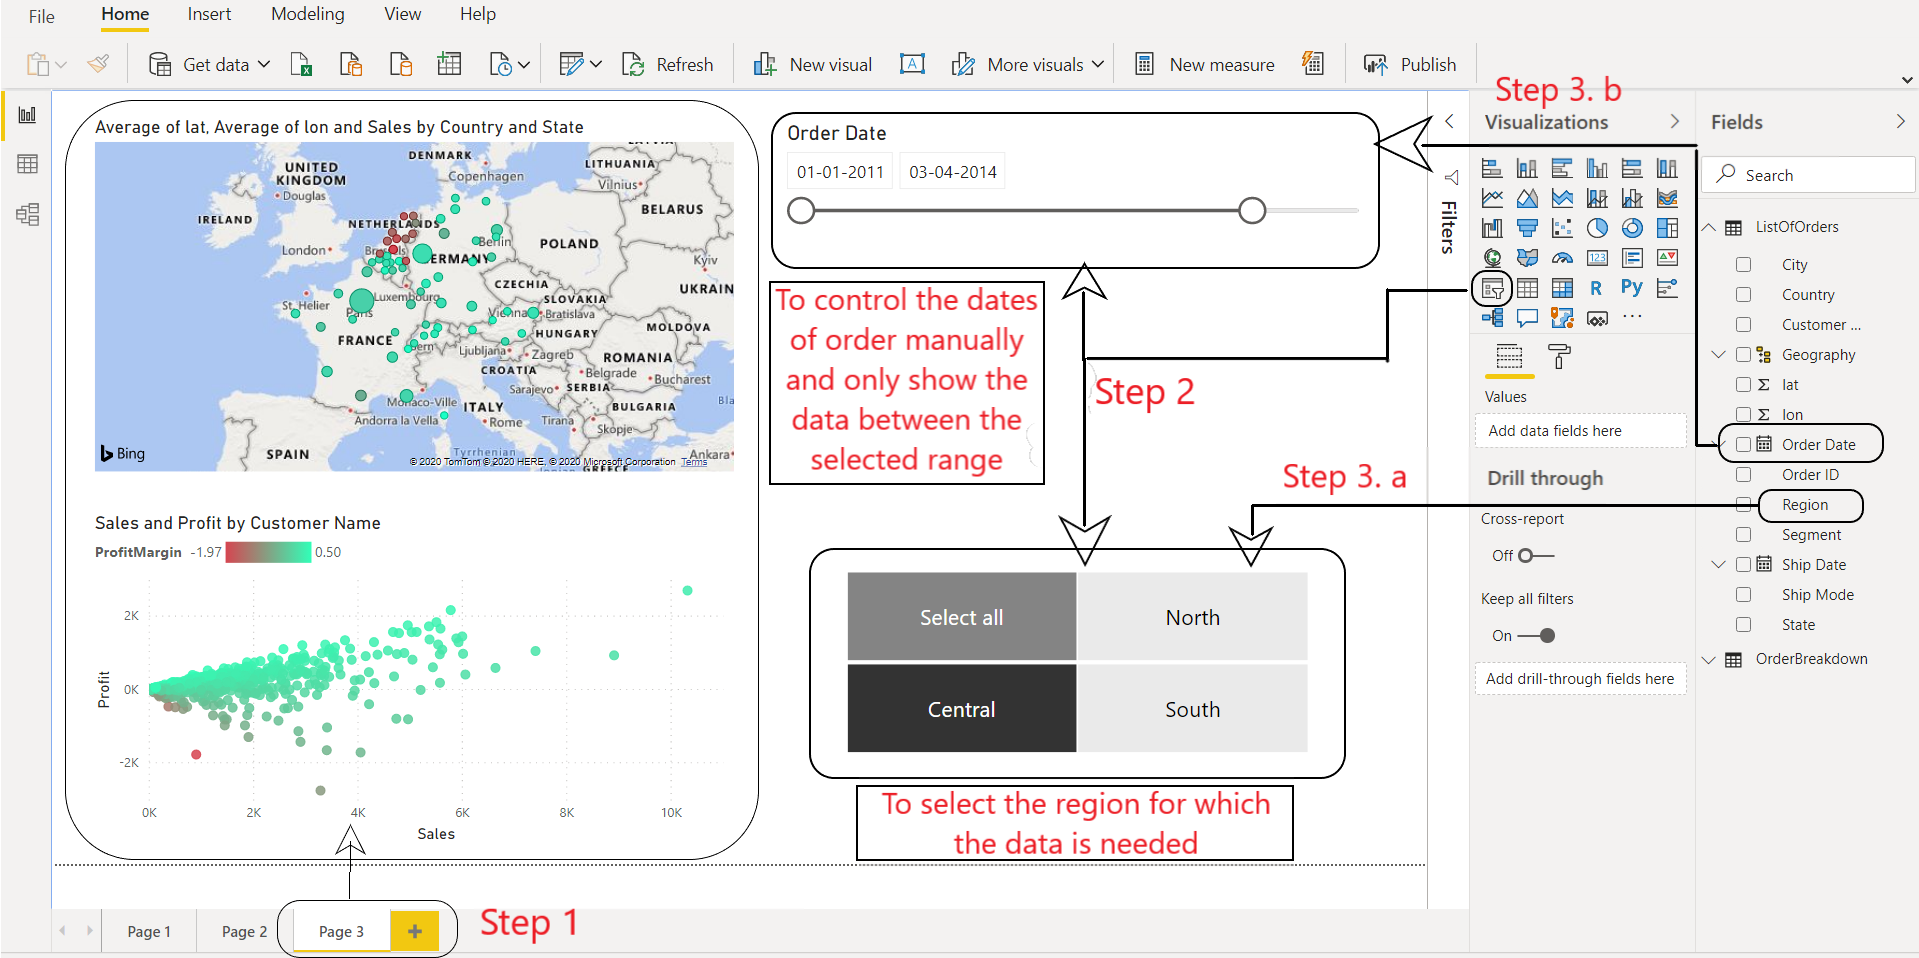Check the Order ID field checkbox
The image size is (1919, 958).
(x=1743, y=475)
